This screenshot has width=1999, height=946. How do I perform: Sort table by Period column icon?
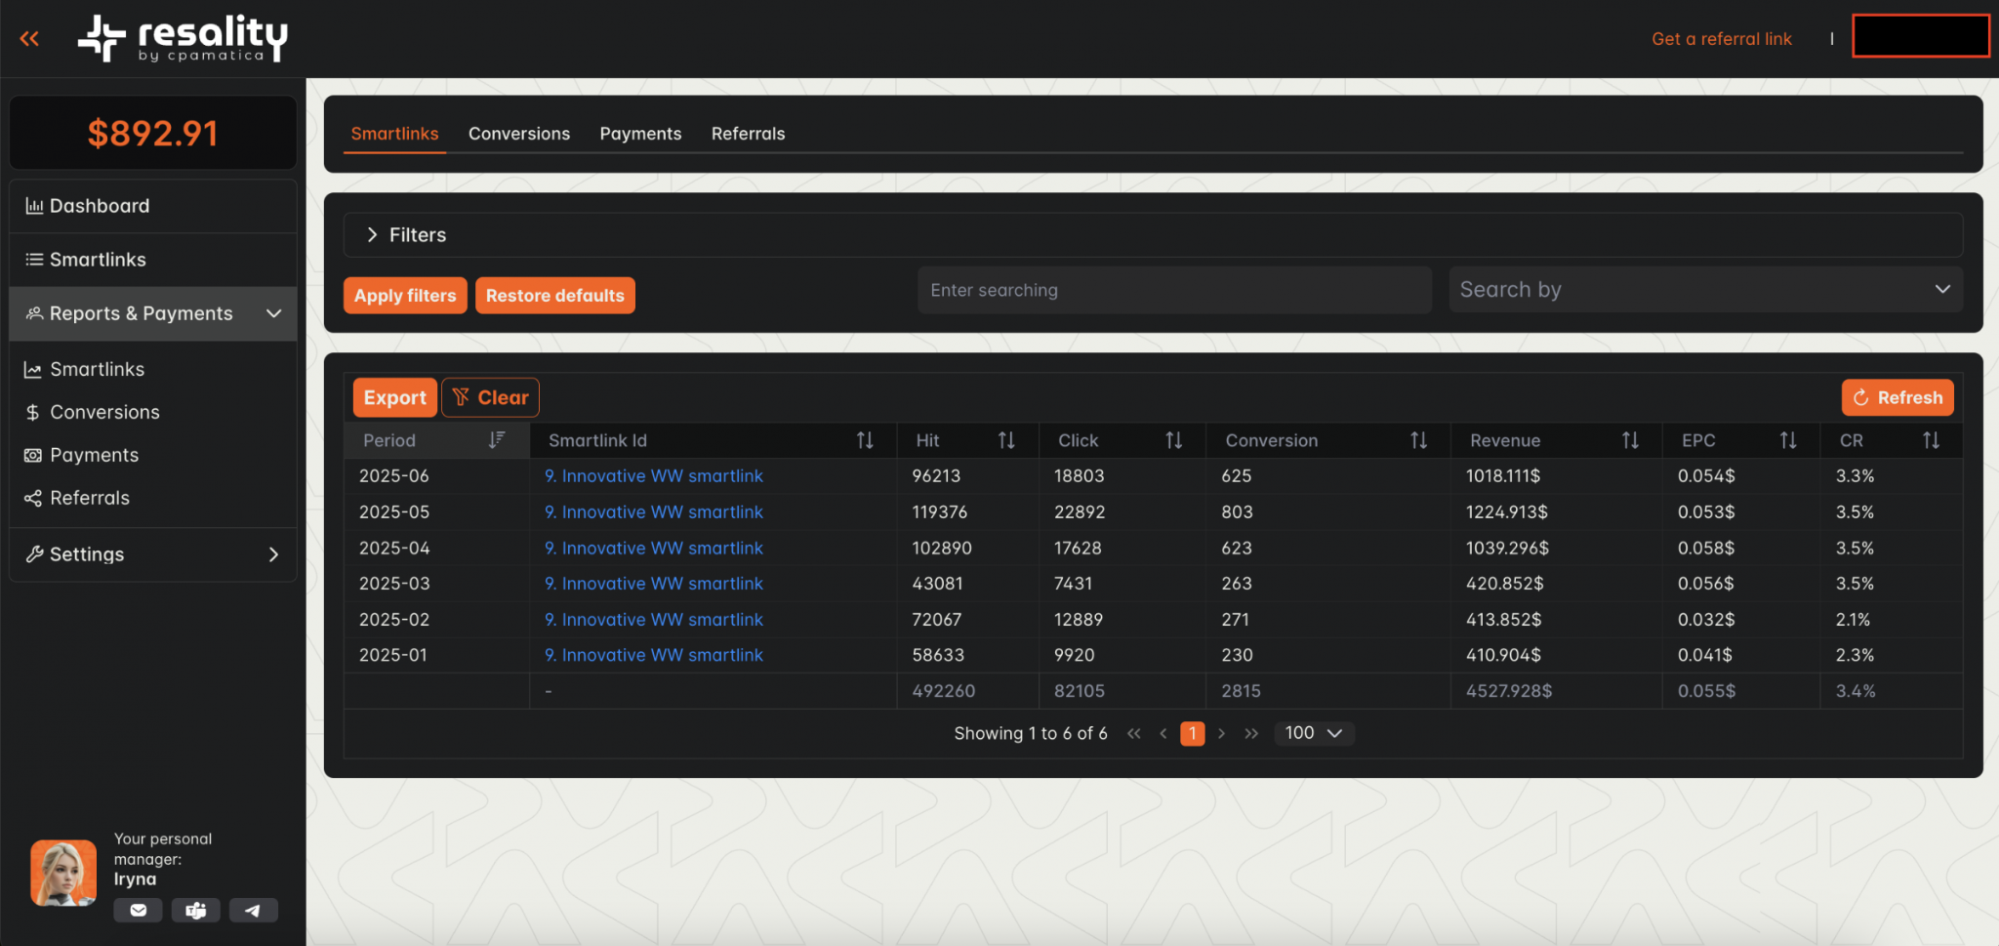[496, 440]
